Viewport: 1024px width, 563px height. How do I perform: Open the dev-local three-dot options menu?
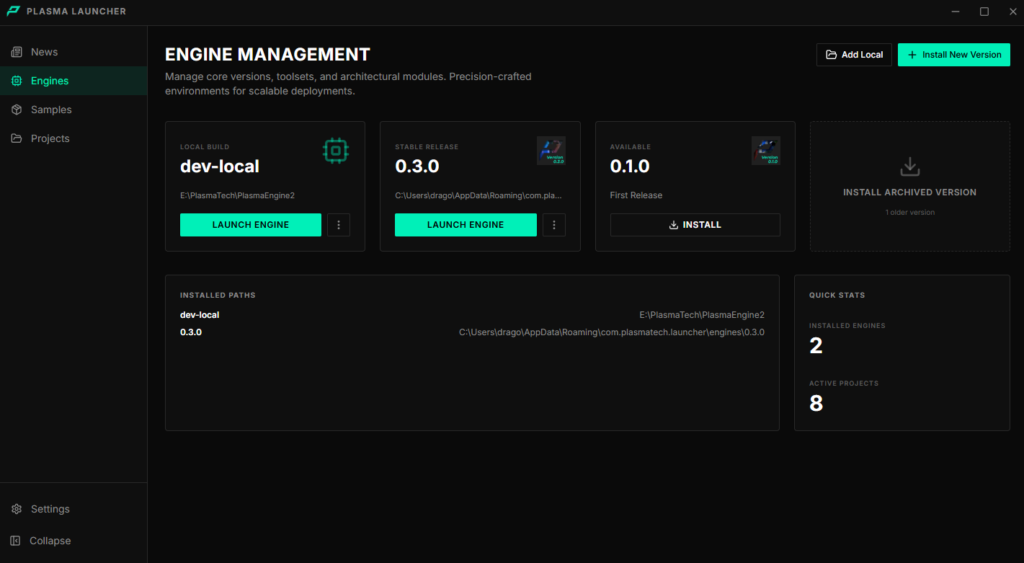(338, 225)
